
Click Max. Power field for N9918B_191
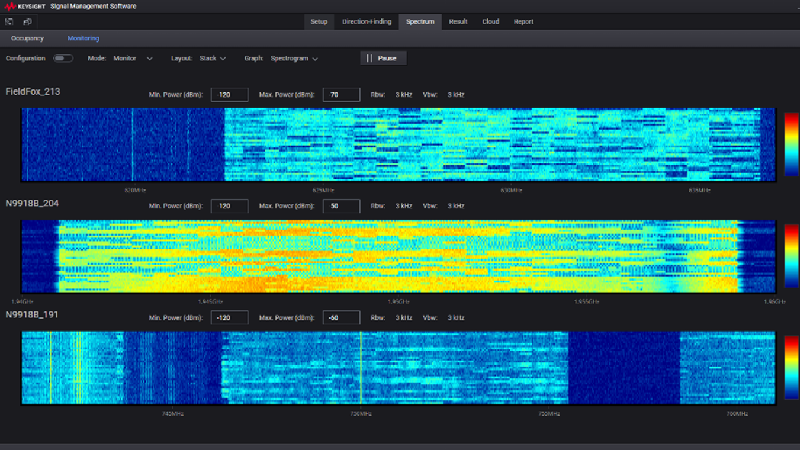click(x=341, y=317)
